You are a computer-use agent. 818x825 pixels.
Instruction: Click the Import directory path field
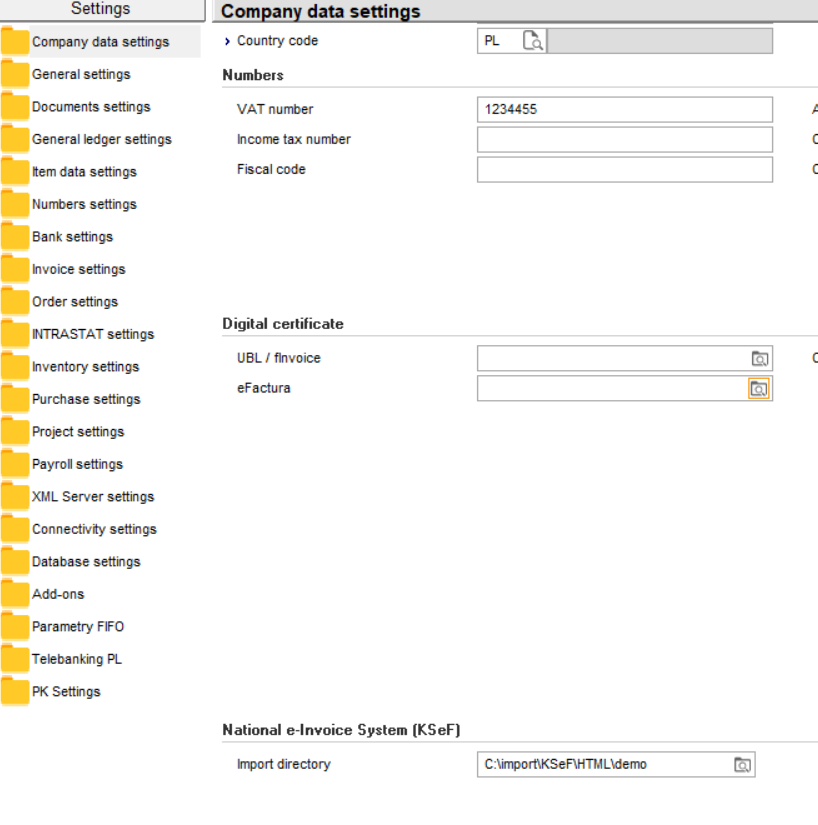(605, 765)
